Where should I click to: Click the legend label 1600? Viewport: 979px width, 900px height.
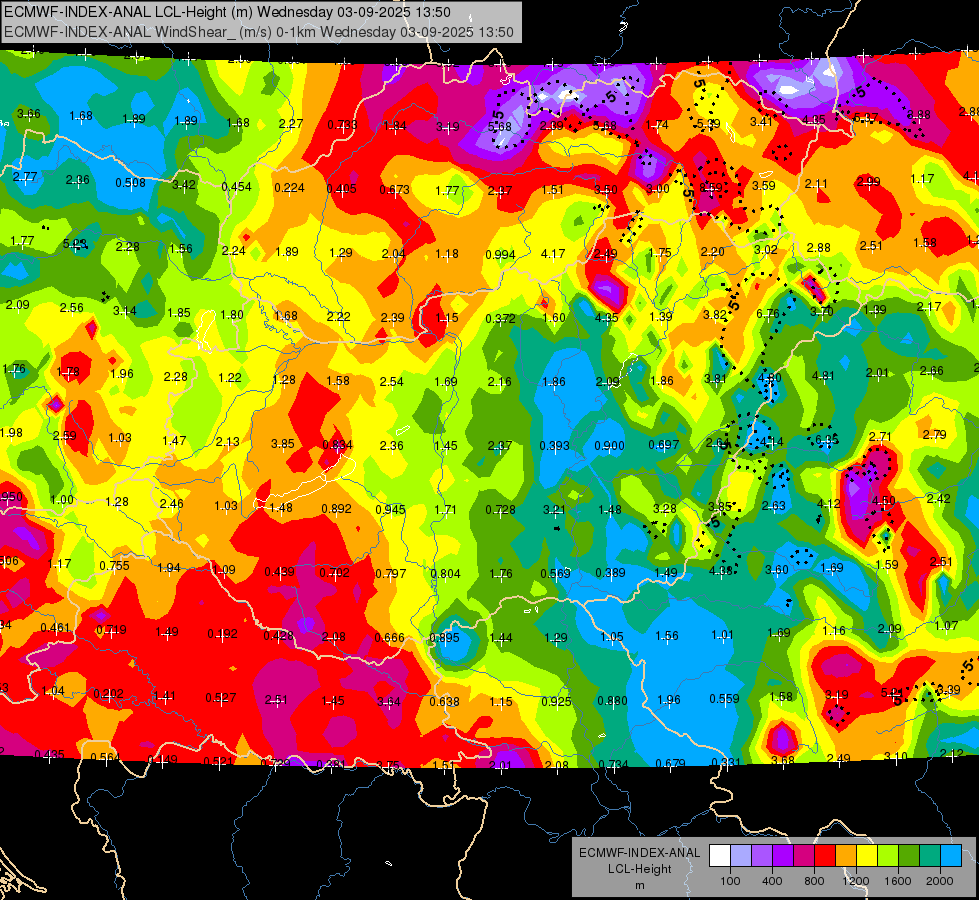(898, 881)
